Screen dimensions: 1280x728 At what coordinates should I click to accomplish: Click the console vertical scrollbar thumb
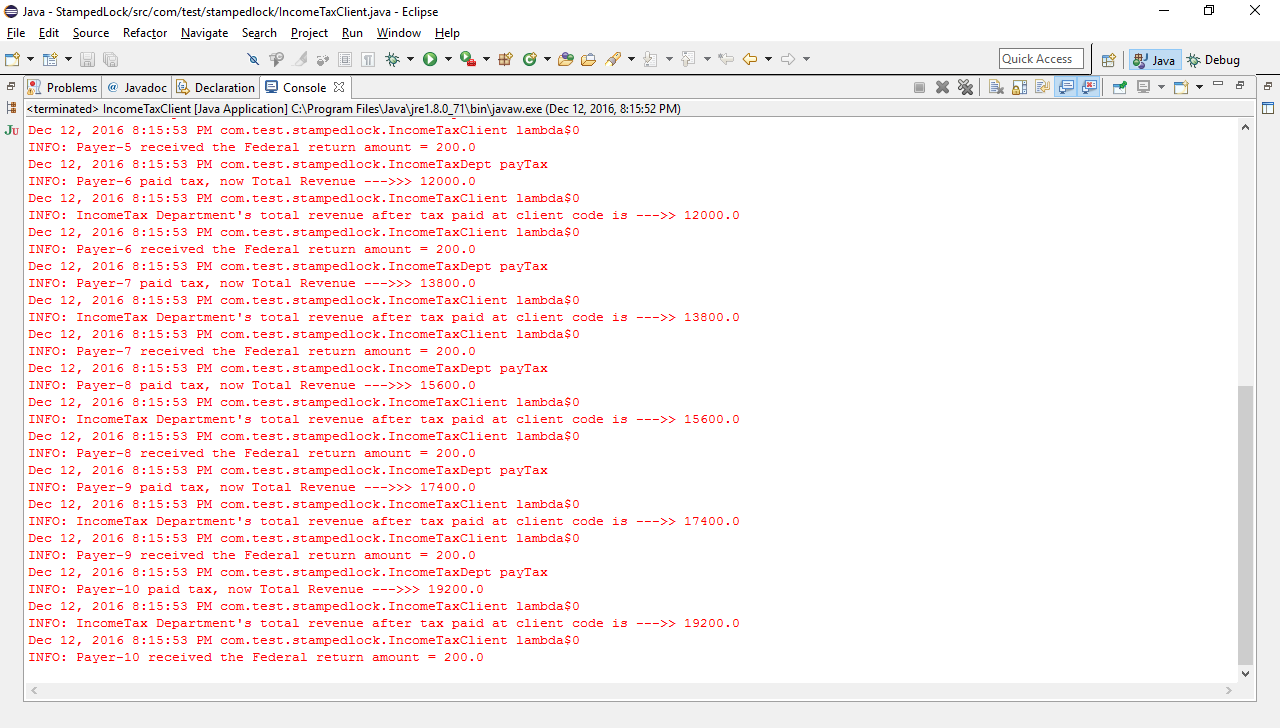pyautogui.click(x=1245, y=525)
